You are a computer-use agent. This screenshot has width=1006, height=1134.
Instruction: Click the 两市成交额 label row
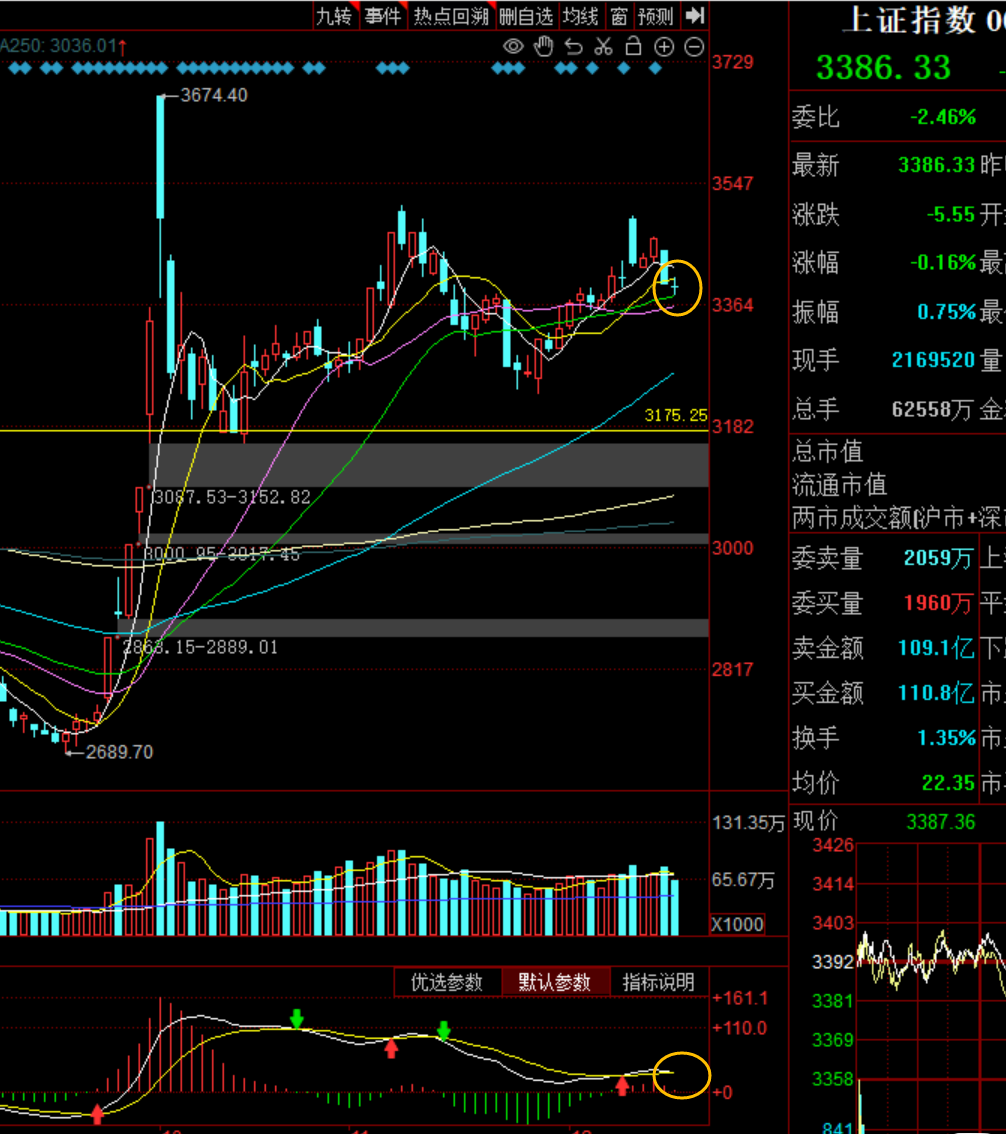(x=898, y=517)
